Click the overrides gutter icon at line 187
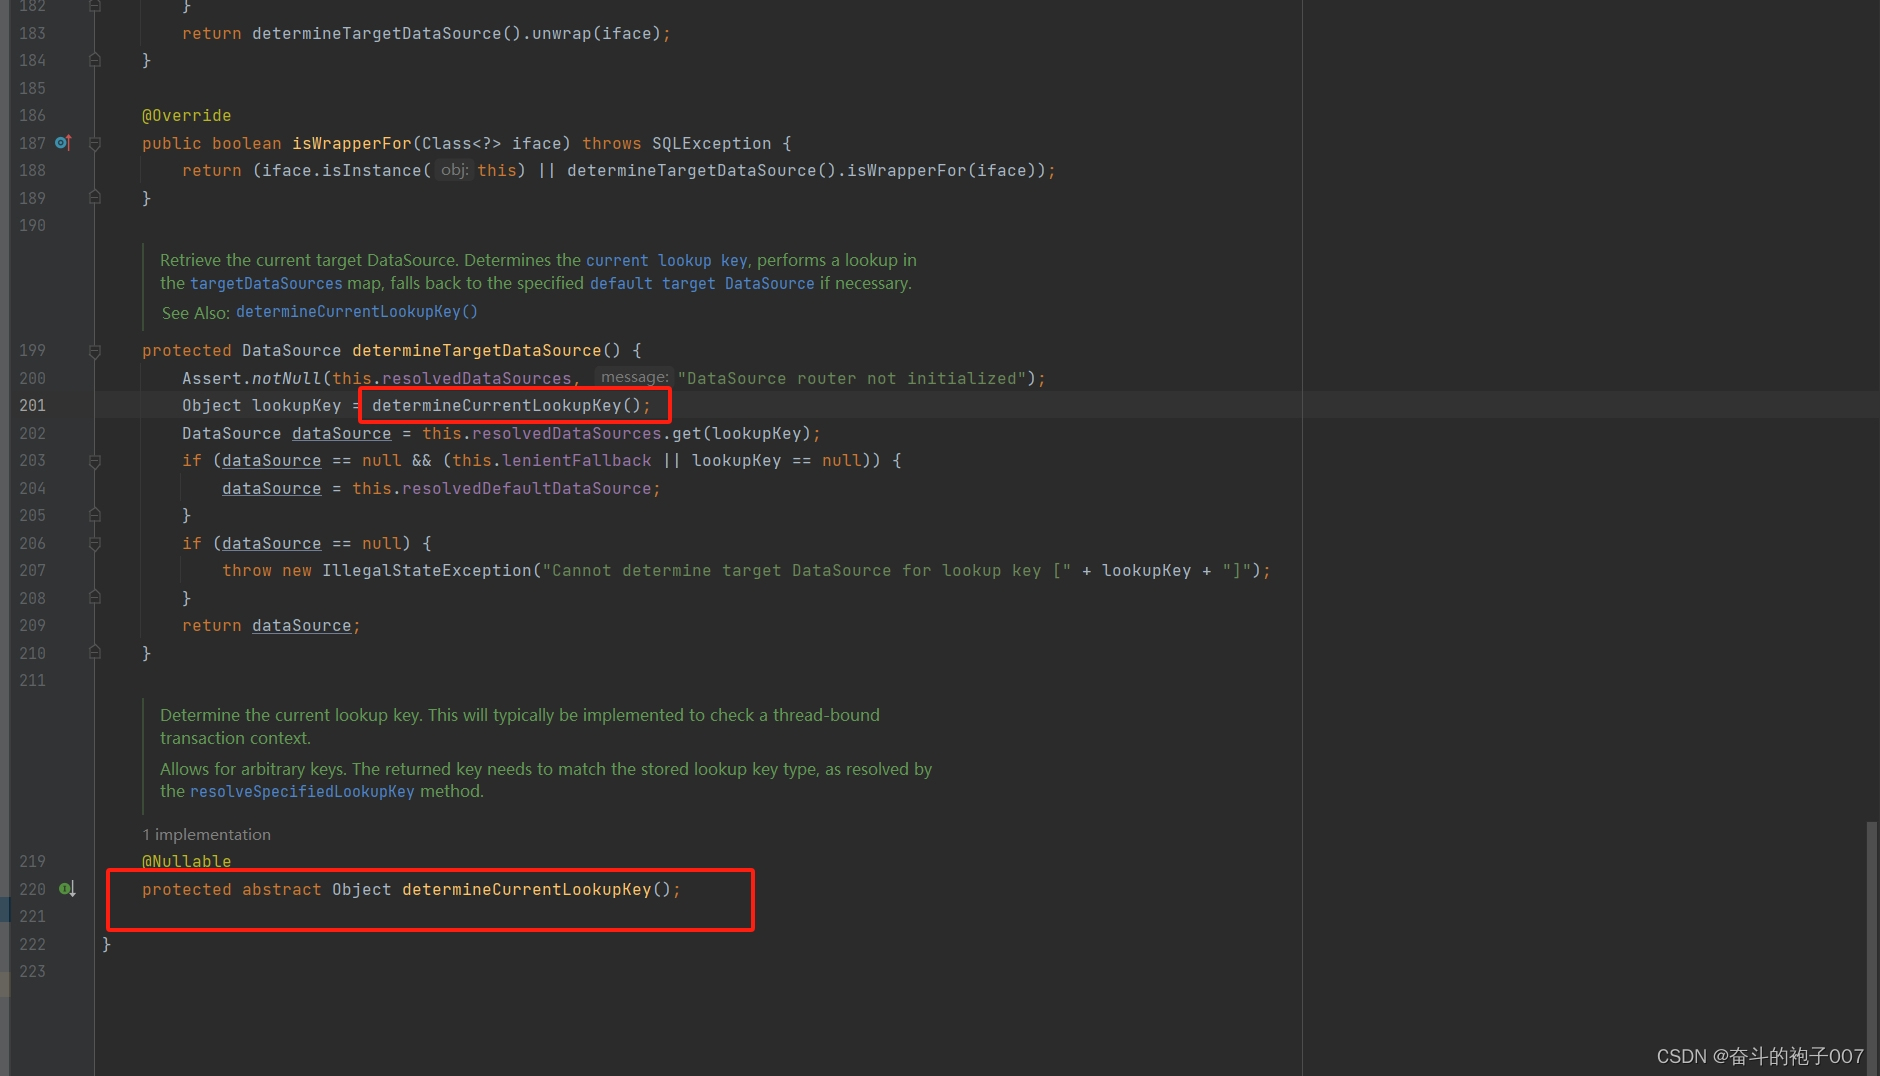Image resolution: width=1880 pixels, height=1076 pixels. [63, 143]
